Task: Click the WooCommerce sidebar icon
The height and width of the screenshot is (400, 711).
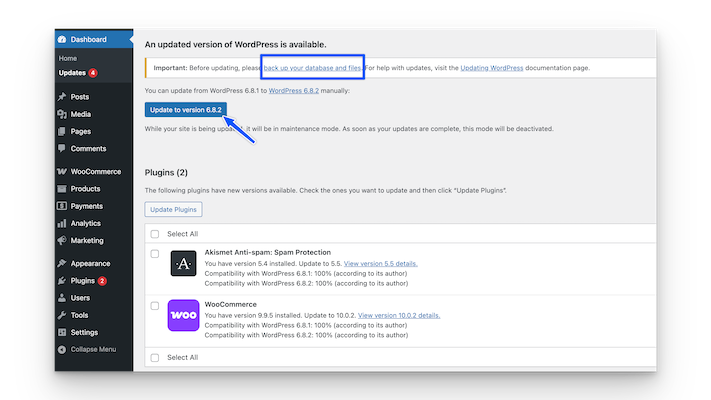Action: tap(62, 172)
